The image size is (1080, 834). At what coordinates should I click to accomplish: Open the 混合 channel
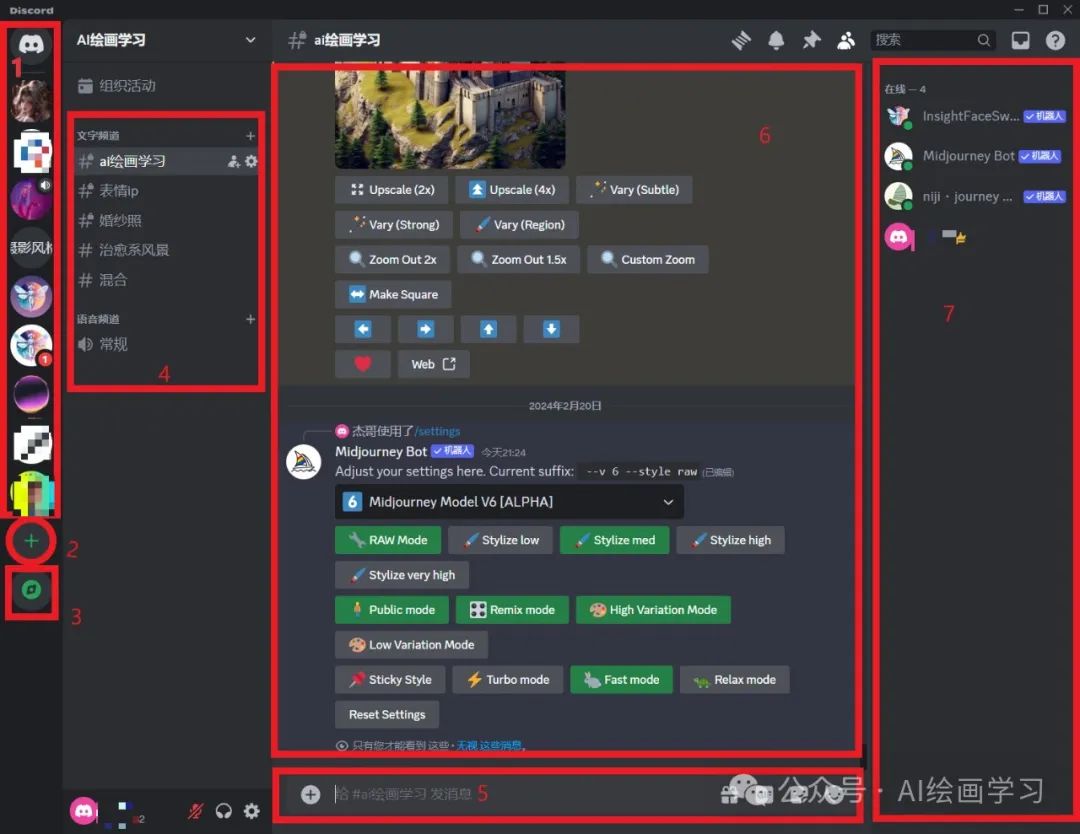tap(167, 280)
